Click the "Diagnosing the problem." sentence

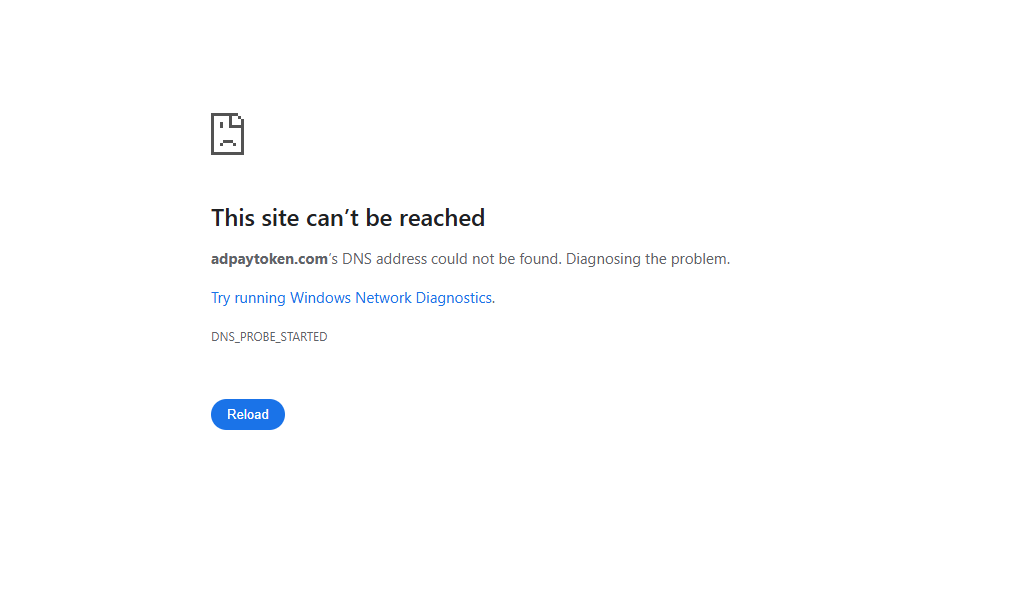pos(648,259)
